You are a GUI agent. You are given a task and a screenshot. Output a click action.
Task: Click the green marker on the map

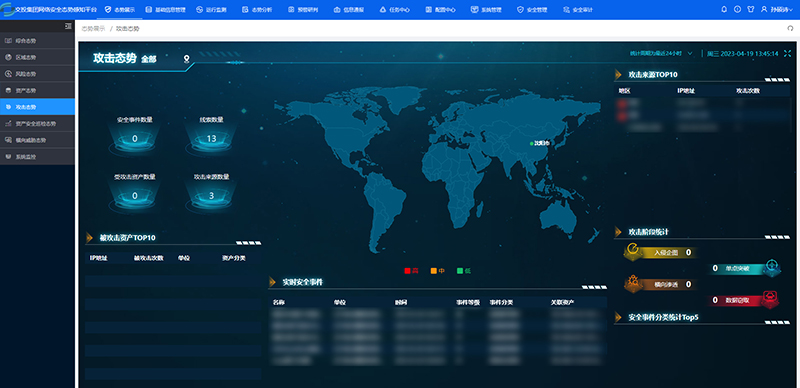tap(531, 143)
